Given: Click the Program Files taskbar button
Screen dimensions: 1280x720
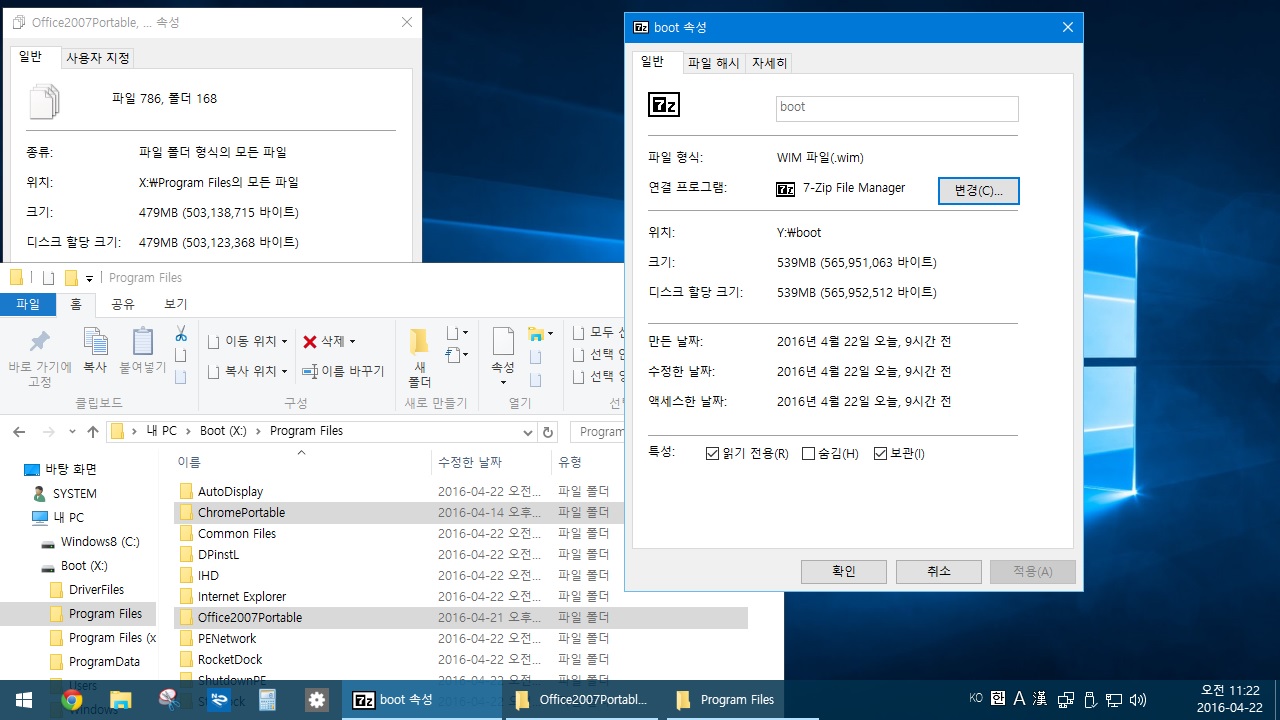Looking at the screenshot, I should coord(743,700).
